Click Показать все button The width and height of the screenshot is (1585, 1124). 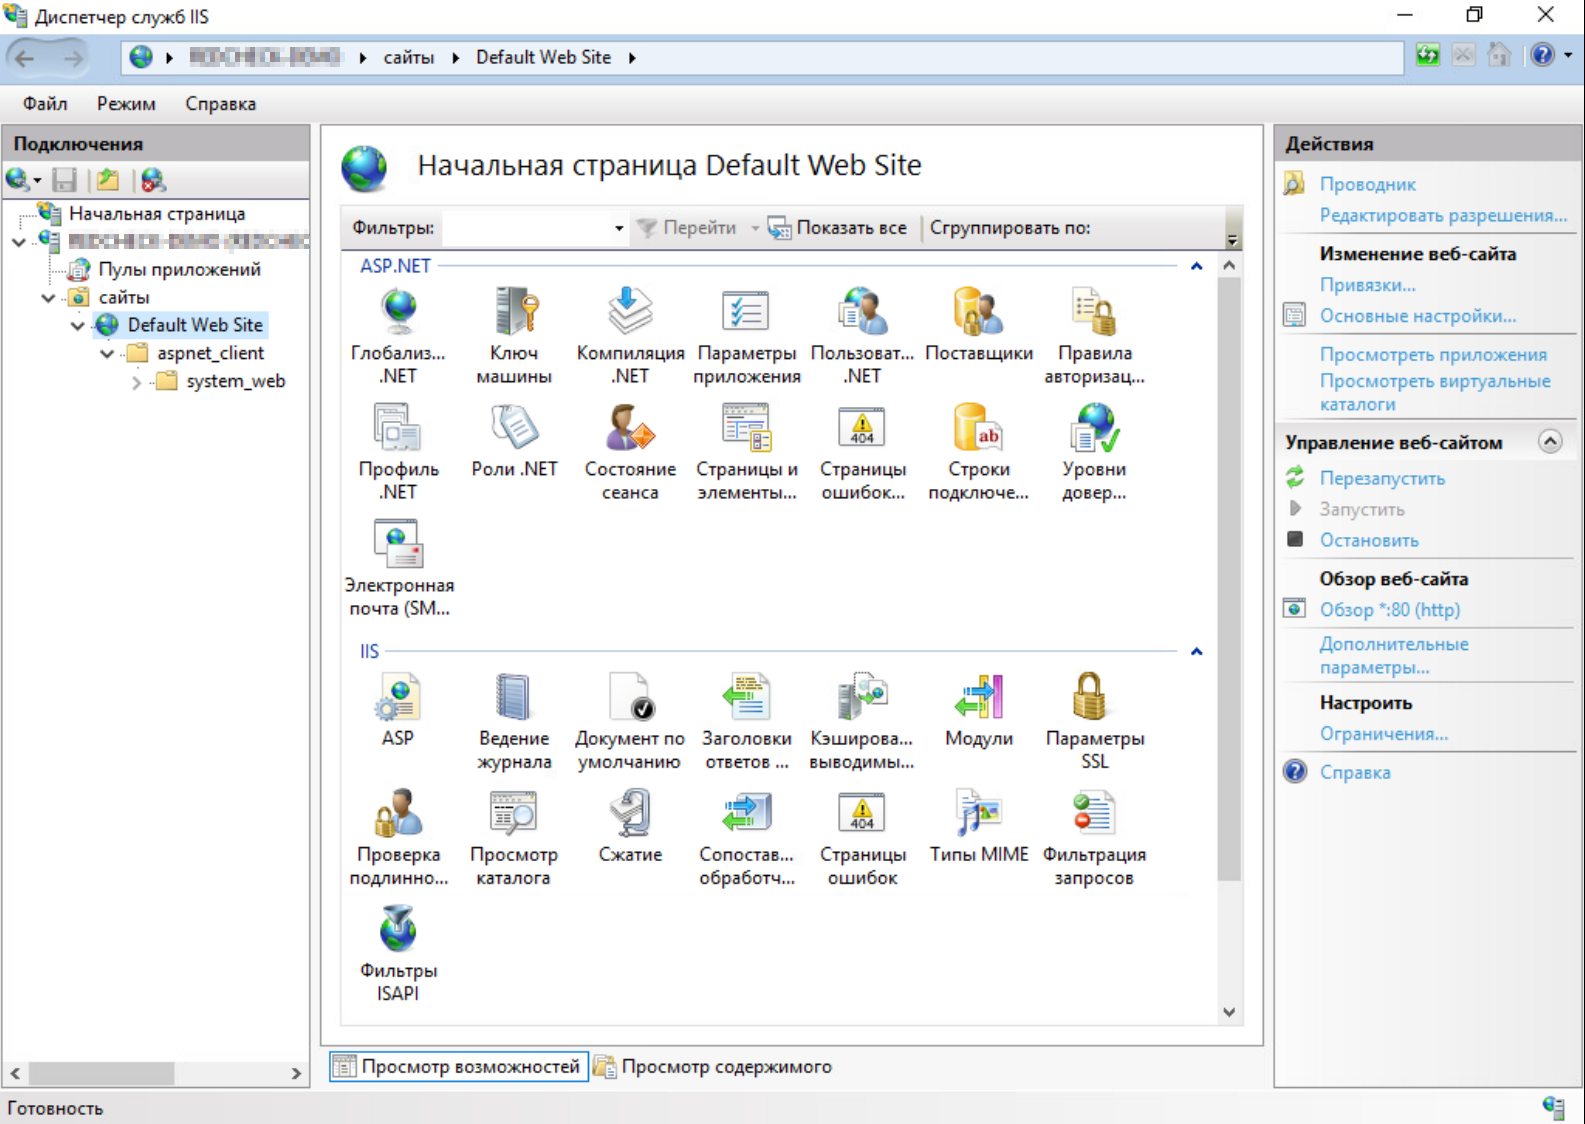click(838, 228)
